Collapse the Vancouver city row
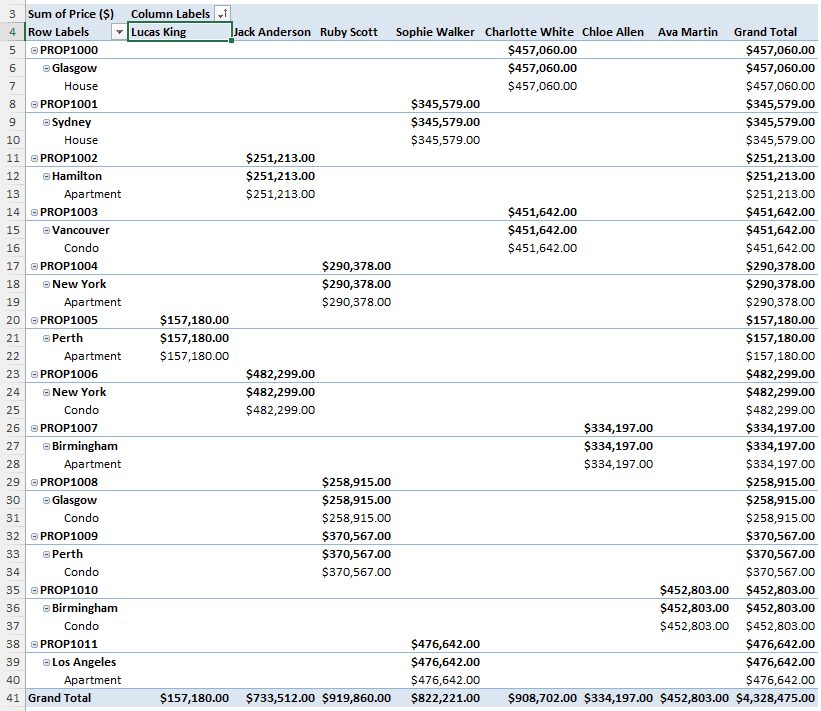Image resolution: width=821 pixels, height=711 pixels. tap(46, 230)
